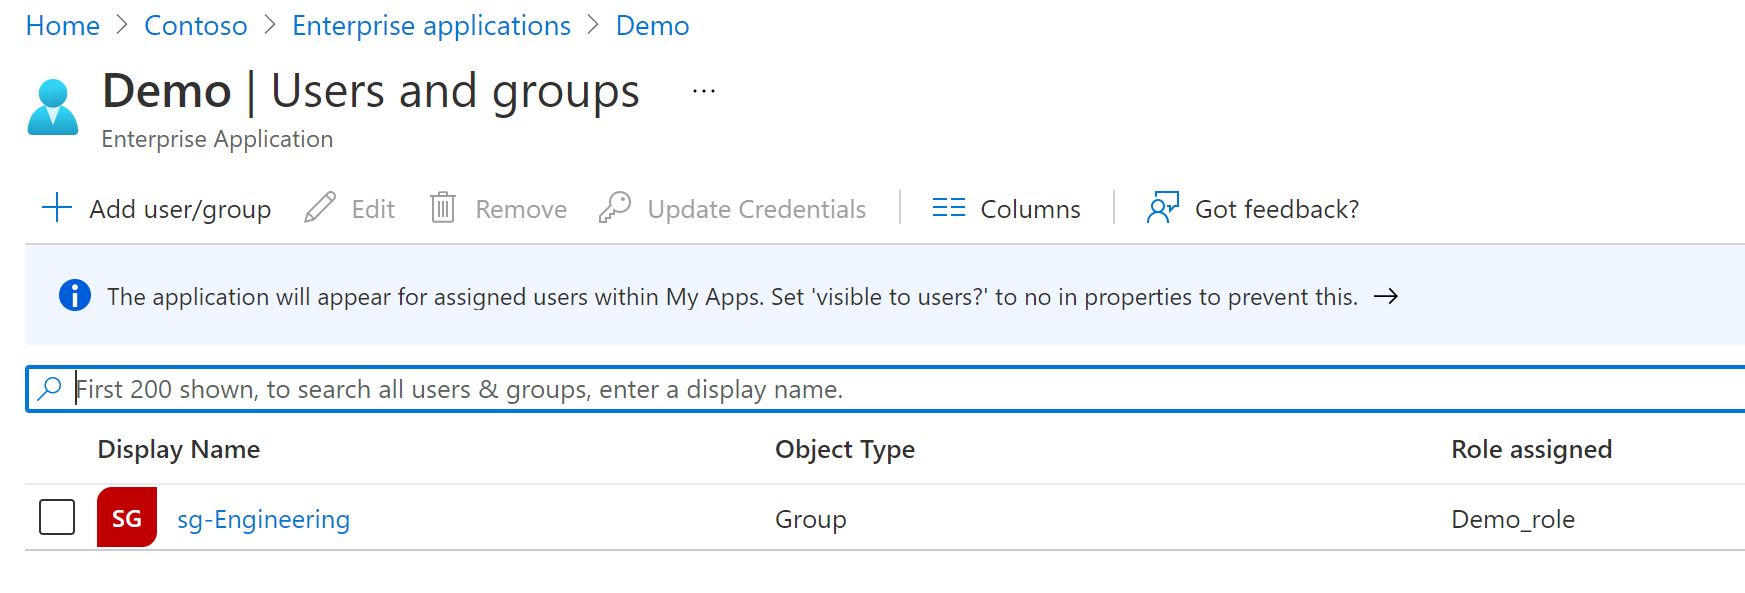Click the plus icon for Add user/group
The width and height of the screenshot is (1745, 593).
[x=57, y=208]
